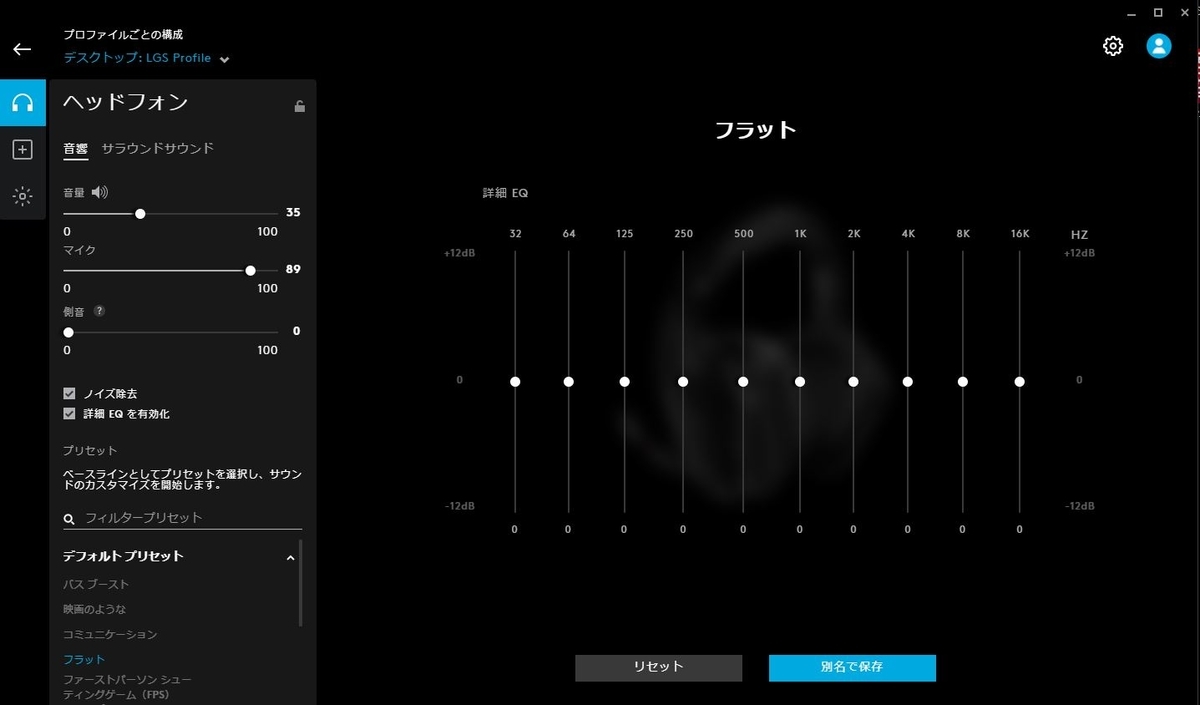Click the speaker icon next to 音量

coord(99,192)
